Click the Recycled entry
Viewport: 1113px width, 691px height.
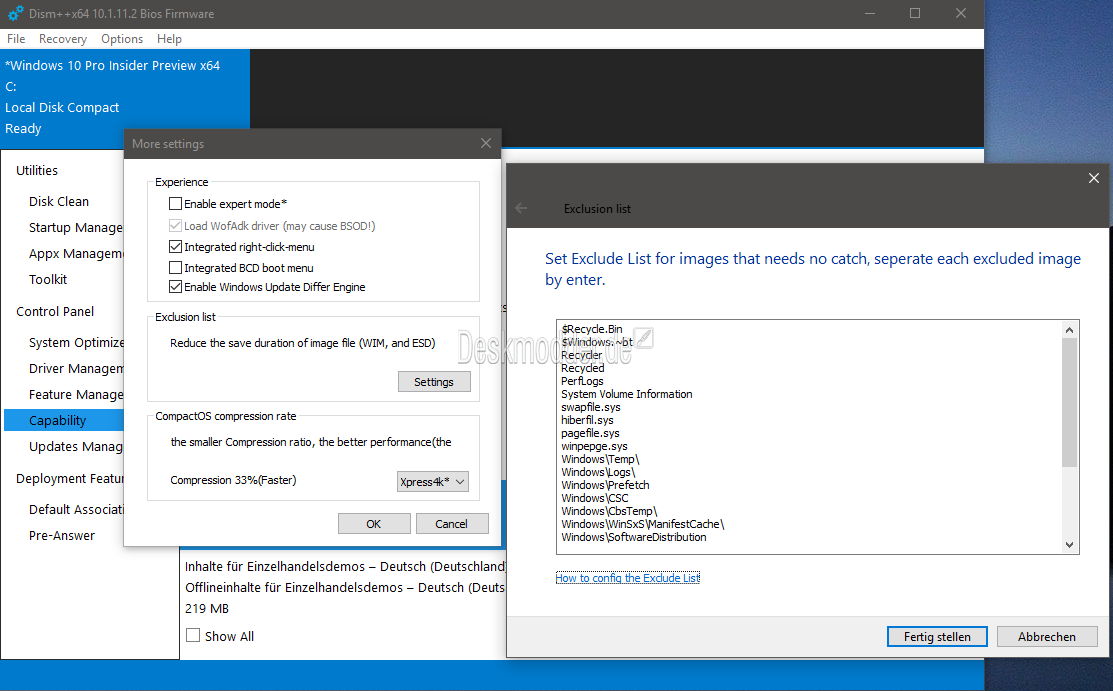pos(583,368)
